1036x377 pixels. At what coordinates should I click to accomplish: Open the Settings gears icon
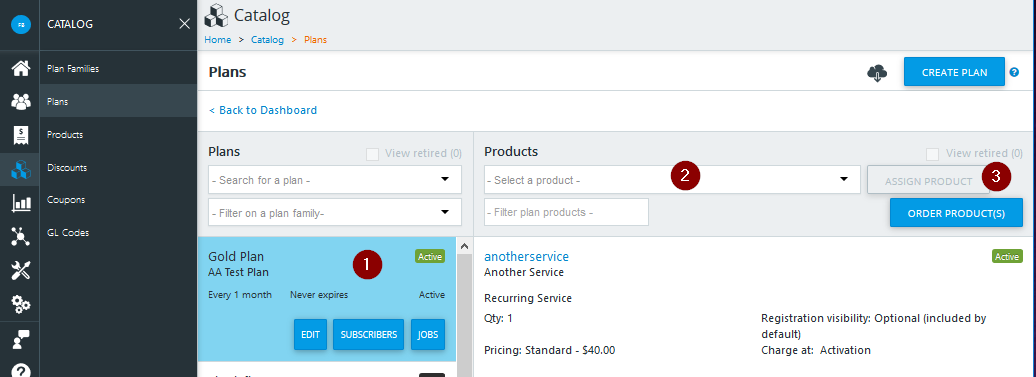pos(21,304)
